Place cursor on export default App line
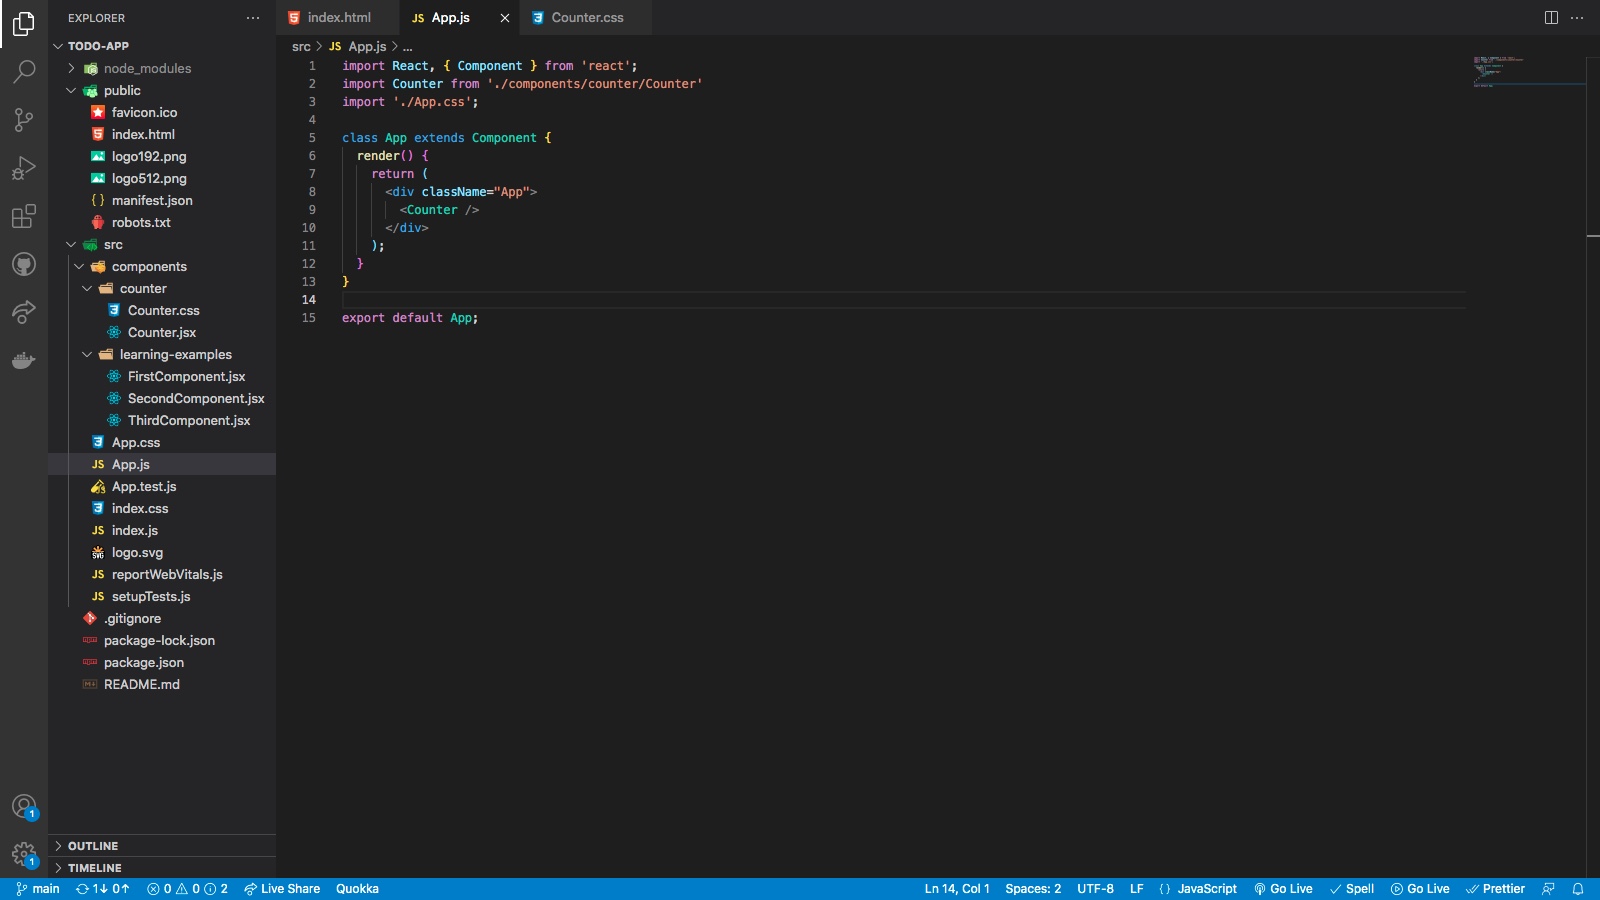 pos(410,318)
